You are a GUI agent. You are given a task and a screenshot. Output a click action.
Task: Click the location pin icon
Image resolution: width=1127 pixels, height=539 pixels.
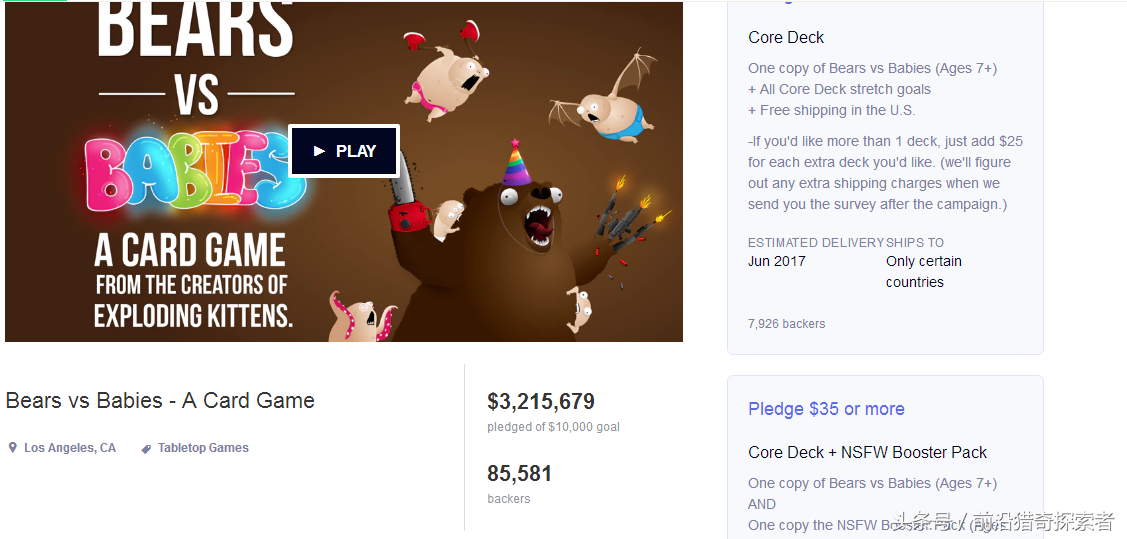(13, 448)
